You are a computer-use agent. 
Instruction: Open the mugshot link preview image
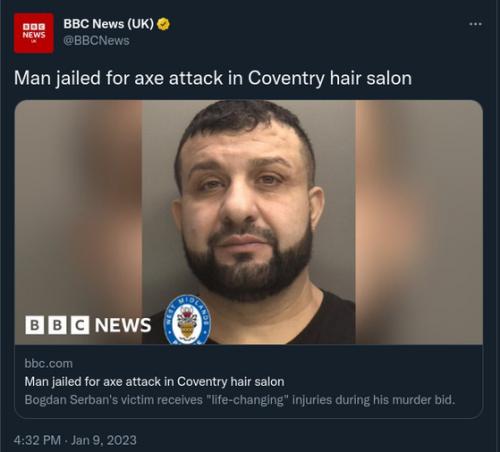click(x=249, y=222)
